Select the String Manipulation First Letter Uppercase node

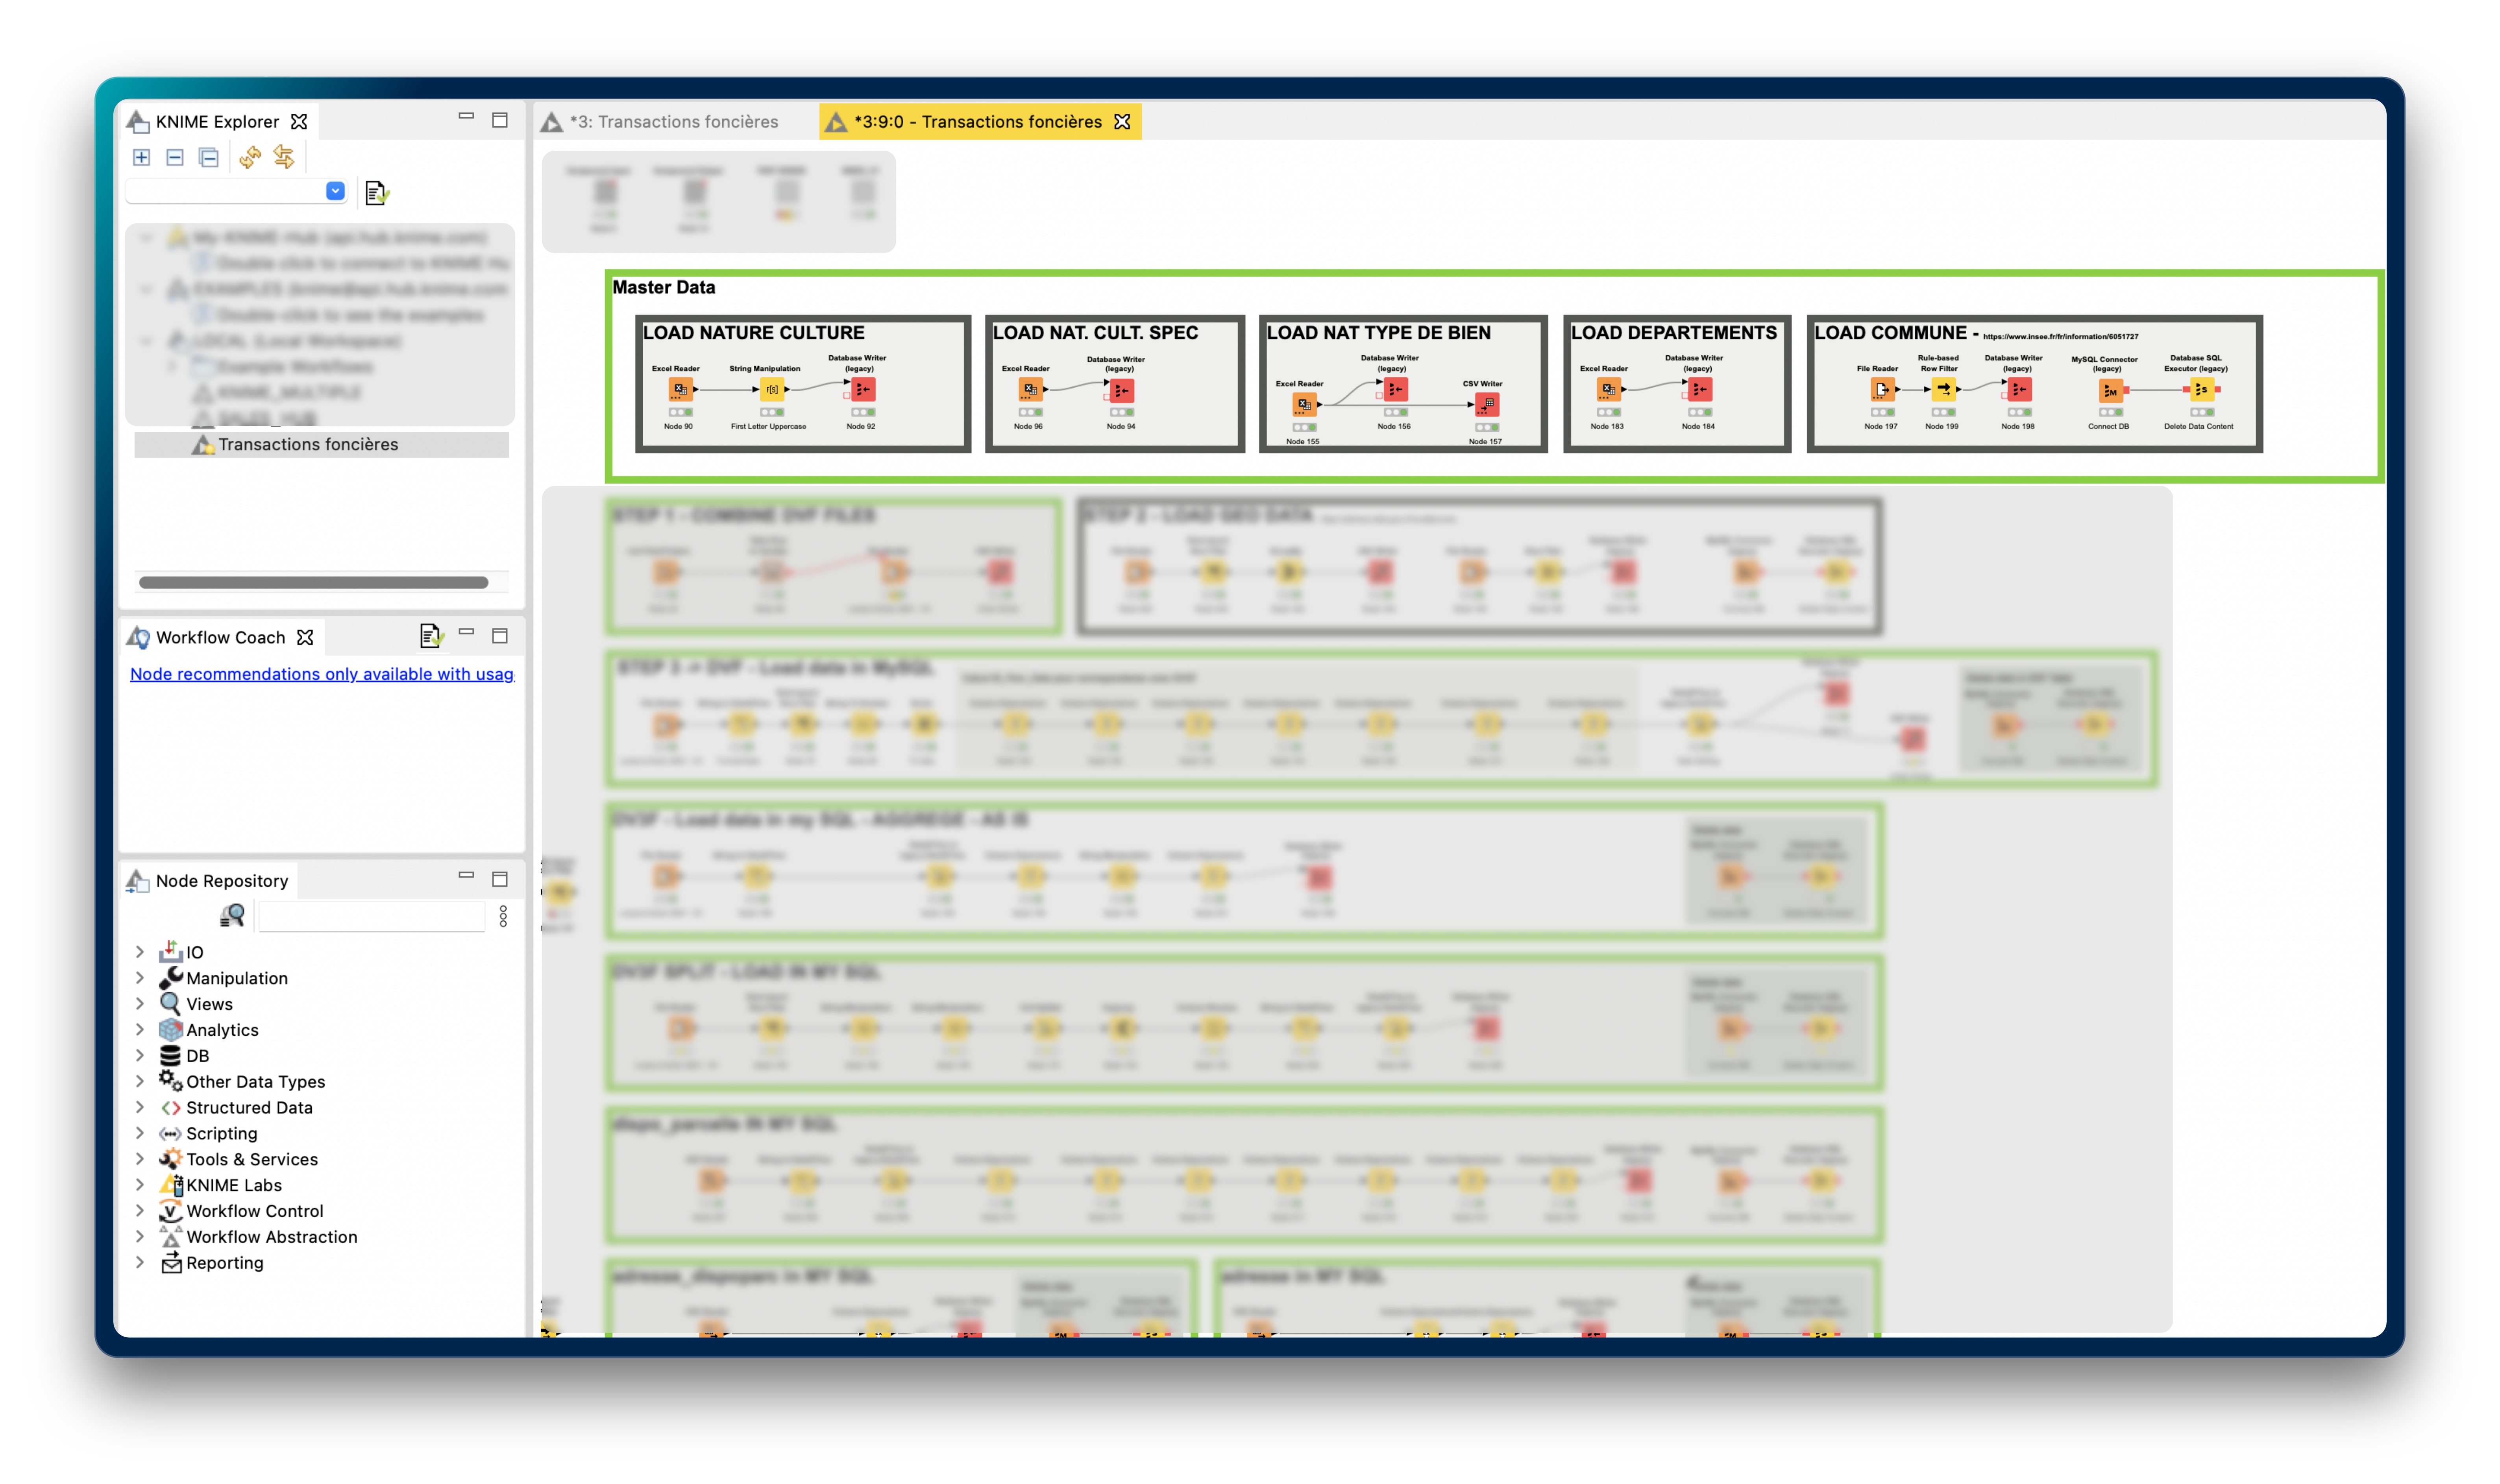pyautogui.click(x=771, y=390)
